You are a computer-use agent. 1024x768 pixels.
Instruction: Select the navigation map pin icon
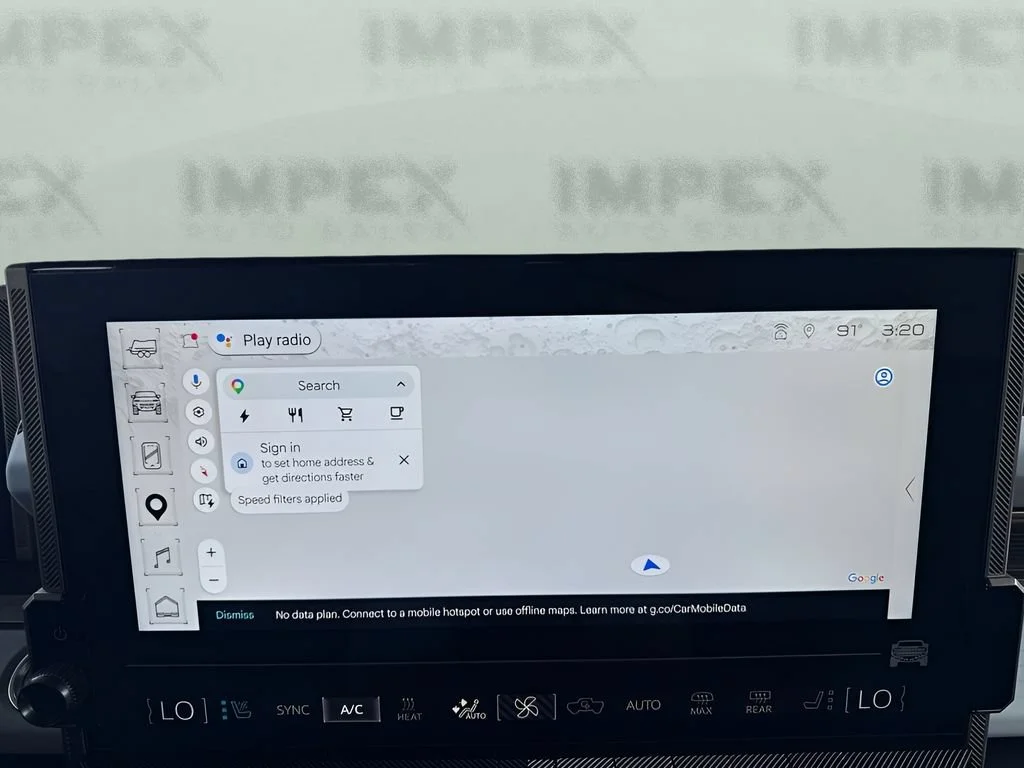point(156,507)
